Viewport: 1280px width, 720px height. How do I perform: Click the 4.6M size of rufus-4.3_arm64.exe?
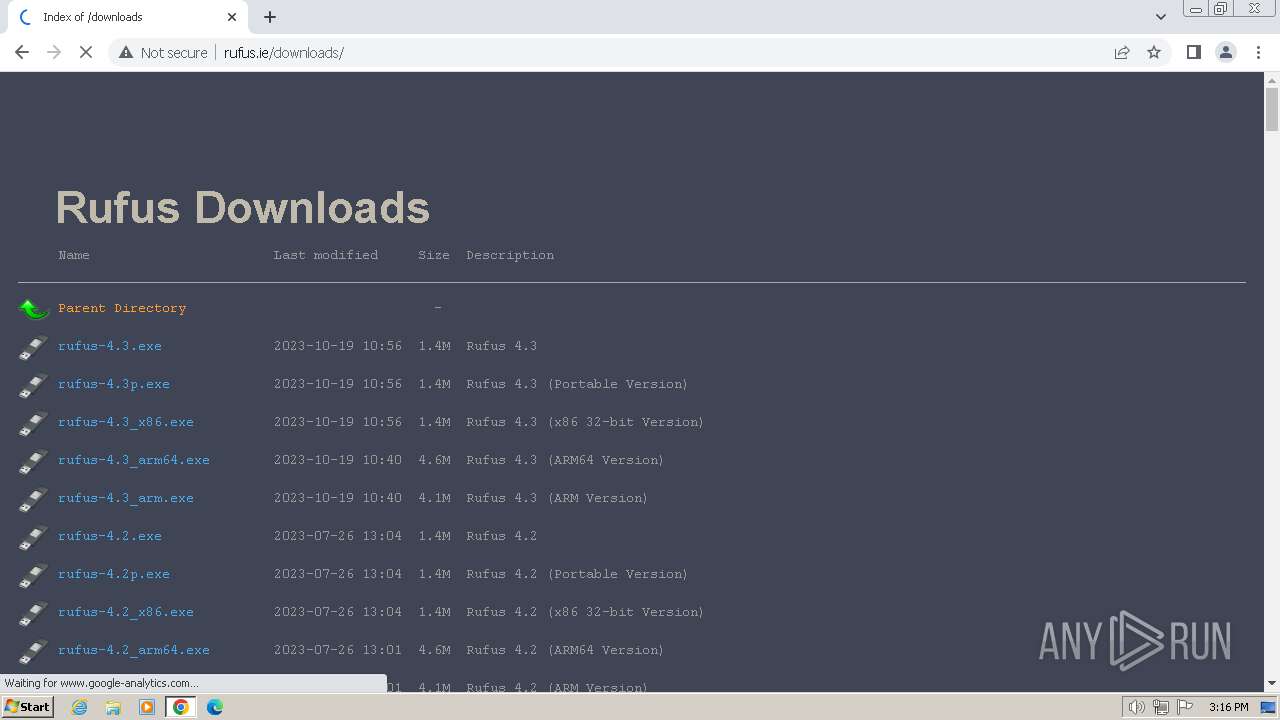pos(434,460)
